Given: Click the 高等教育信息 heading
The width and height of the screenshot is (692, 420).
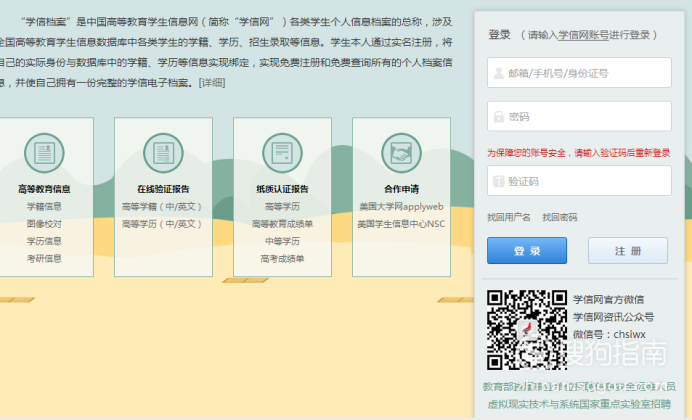Looking at the screenshot, I should pyautogui.click(x=44, y=189).
